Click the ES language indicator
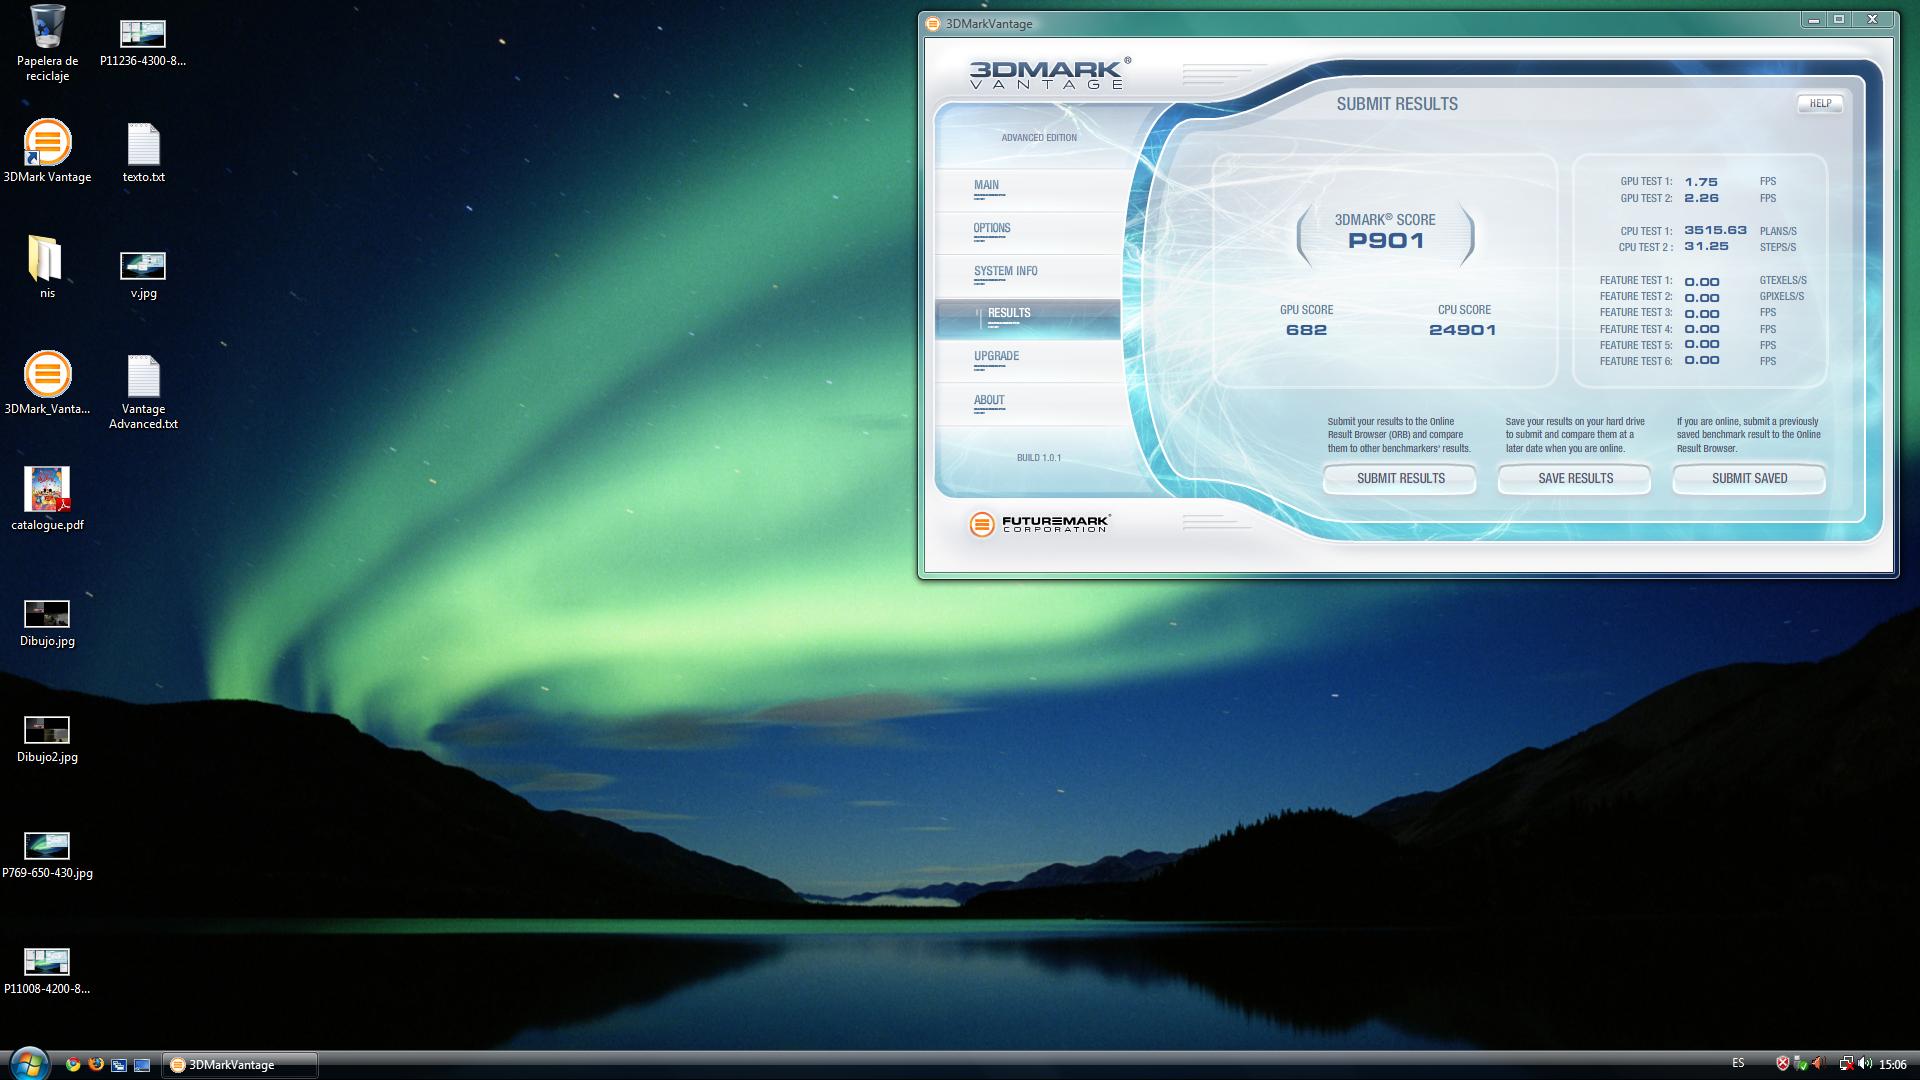The width and height of the screenshot is (1920, 1080). coord(1738,1064)
